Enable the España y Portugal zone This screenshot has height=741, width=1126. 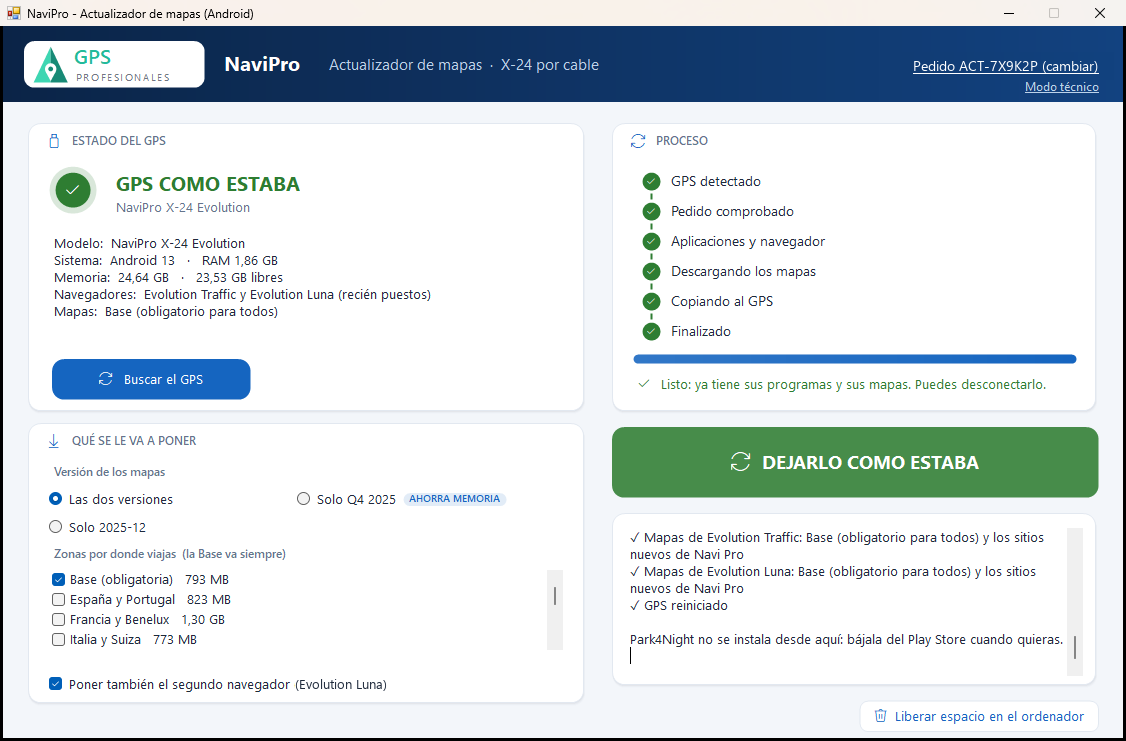coord(58,600)
